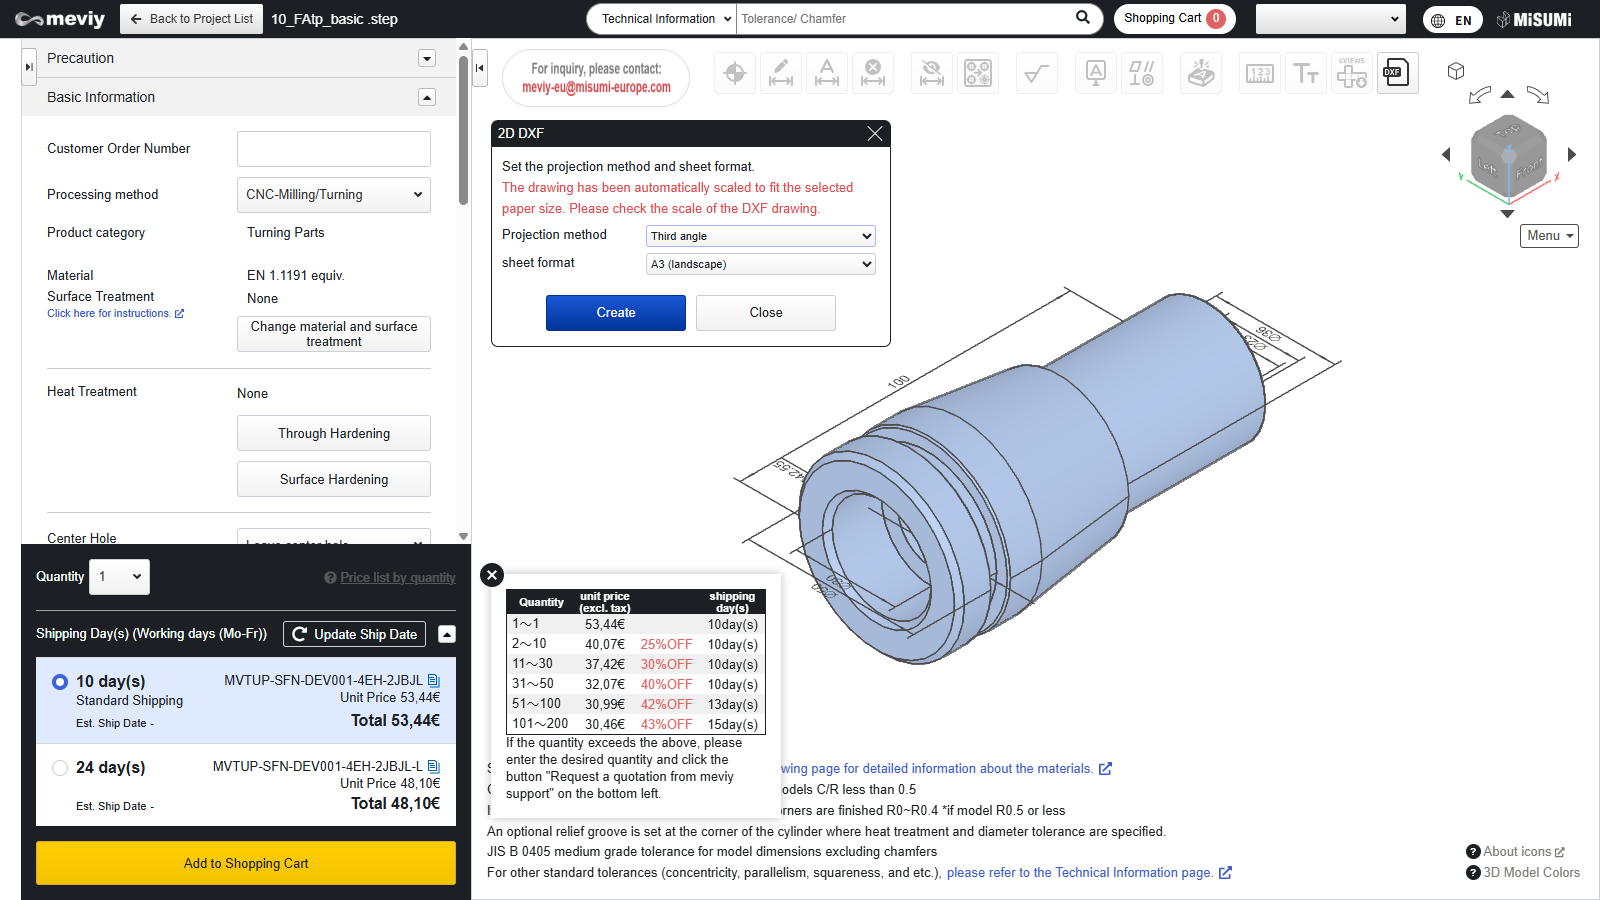Screen dimensions: 1600x900
Task: Click the Customer Order Number field
Action: click(333, 149)
